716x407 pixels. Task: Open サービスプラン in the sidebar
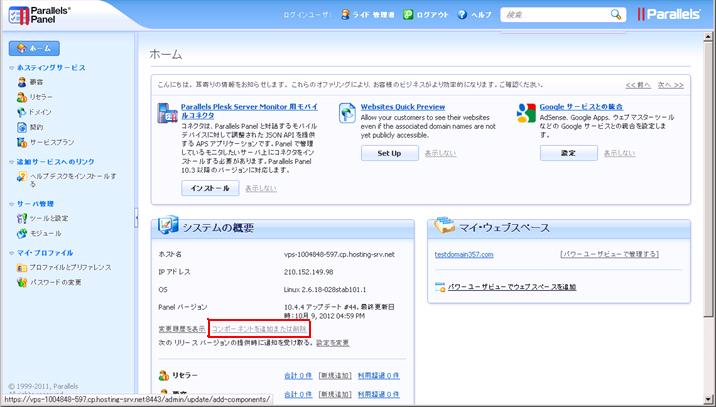click(x=52, y=143)
